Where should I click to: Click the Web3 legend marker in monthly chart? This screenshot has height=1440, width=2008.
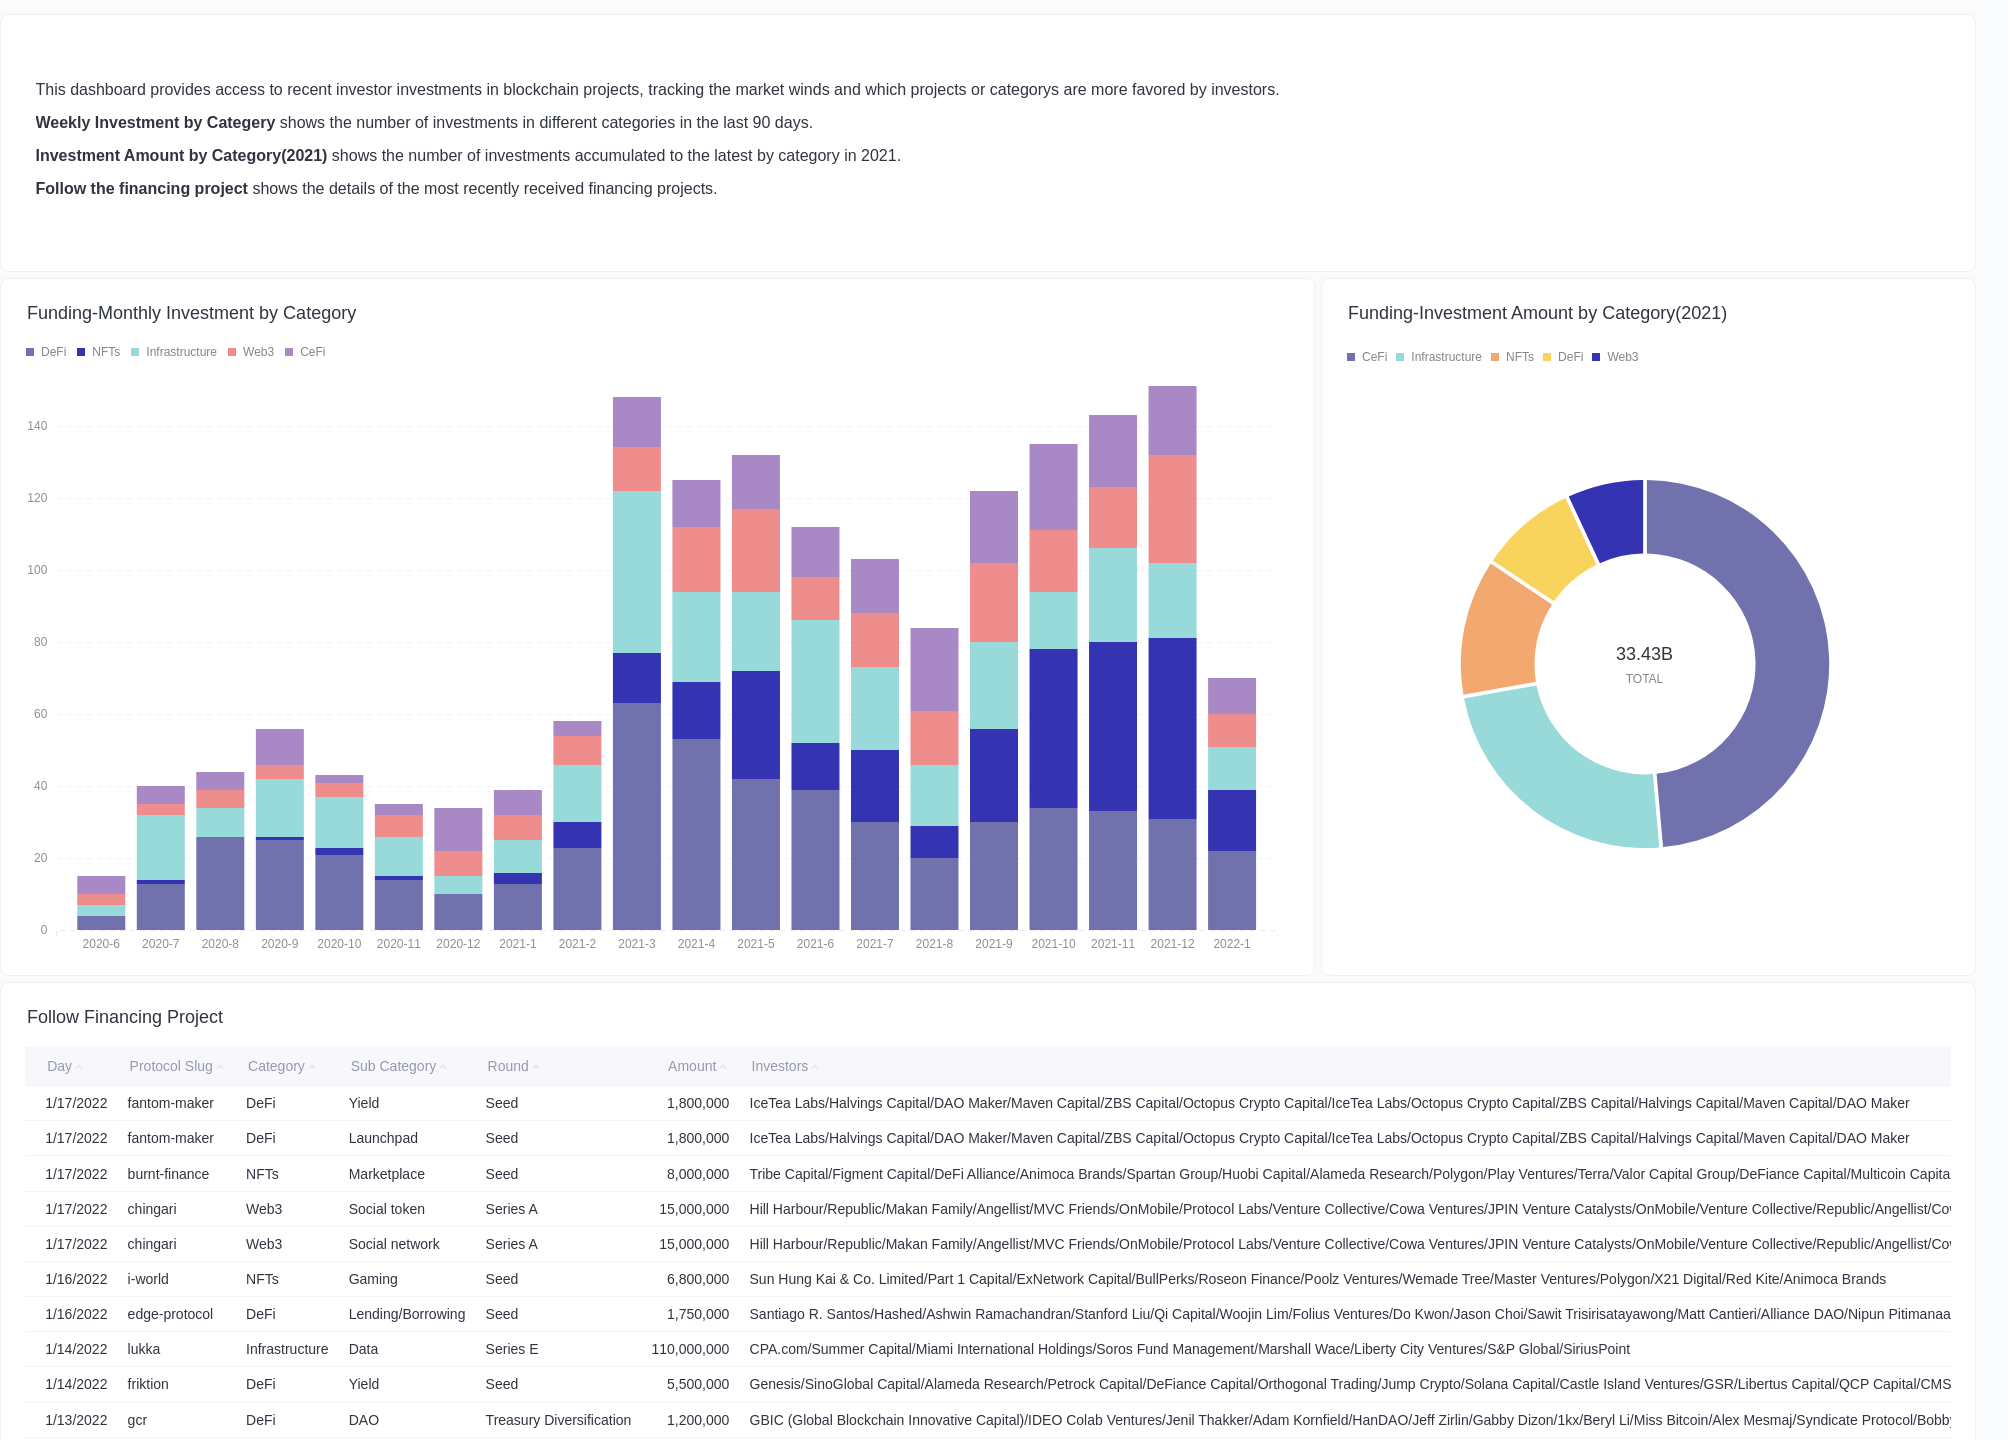pyautogui.click(x=232, y=351)
